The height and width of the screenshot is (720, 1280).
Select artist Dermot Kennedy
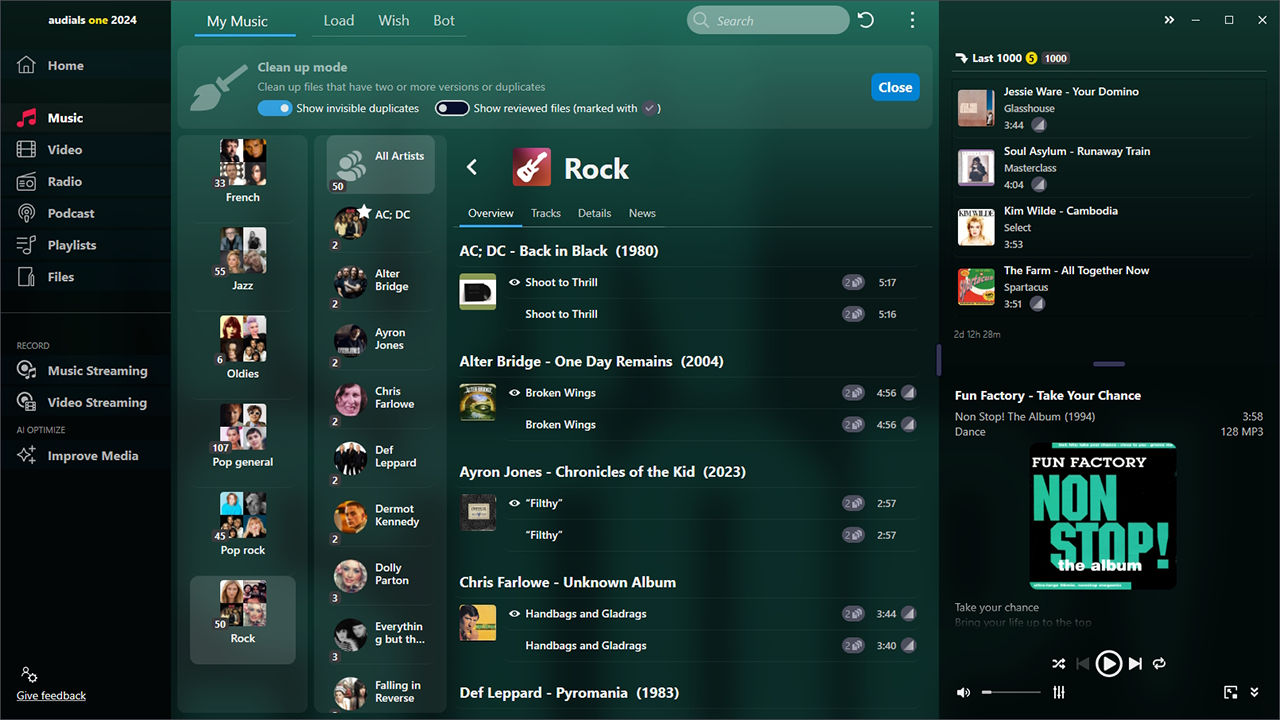[381, 517]
